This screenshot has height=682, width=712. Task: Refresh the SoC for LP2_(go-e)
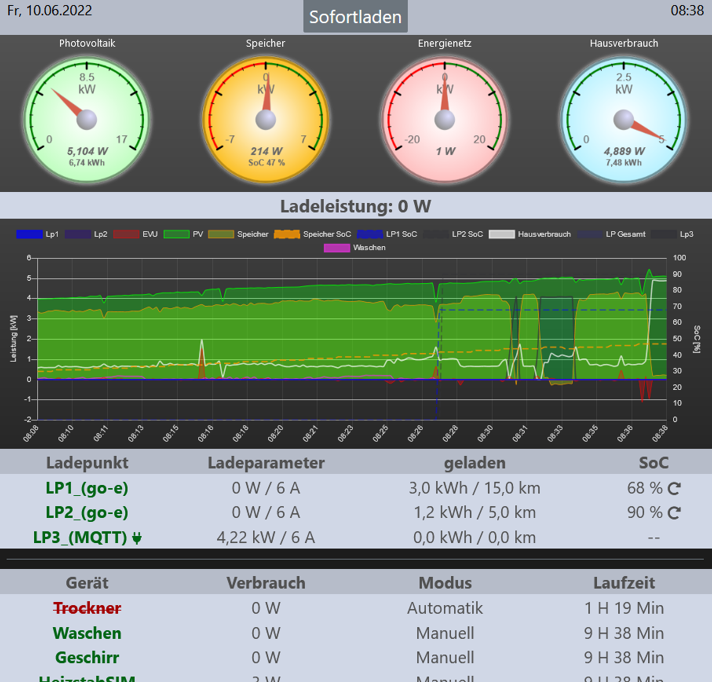675,513
